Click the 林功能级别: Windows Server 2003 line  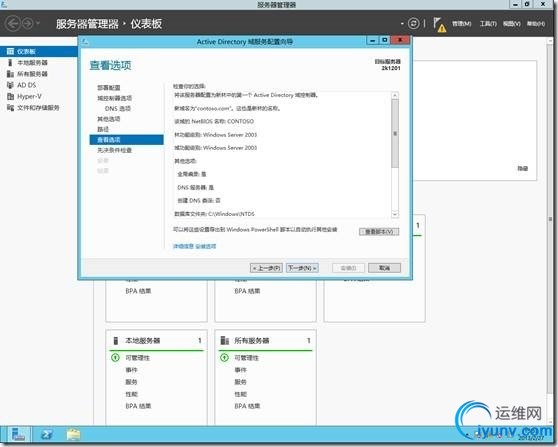[x=215, y=135]
